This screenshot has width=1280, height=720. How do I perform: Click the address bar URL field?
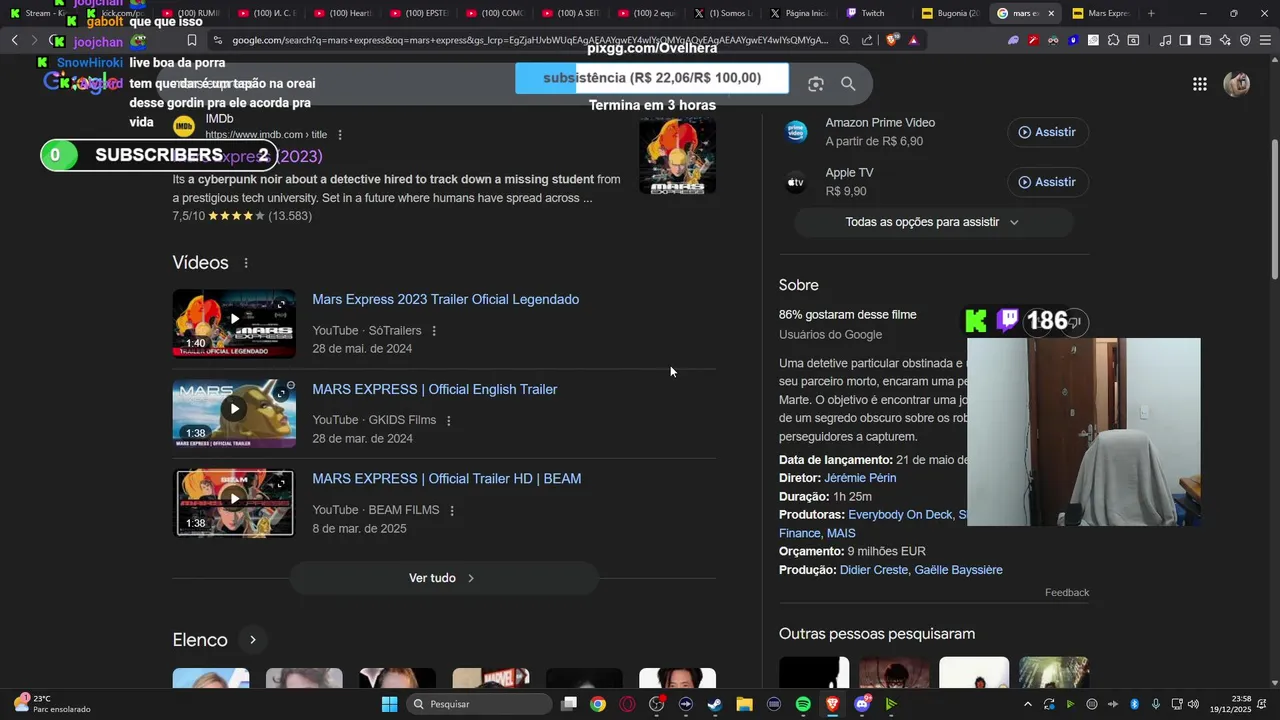(x=530, y=40)
